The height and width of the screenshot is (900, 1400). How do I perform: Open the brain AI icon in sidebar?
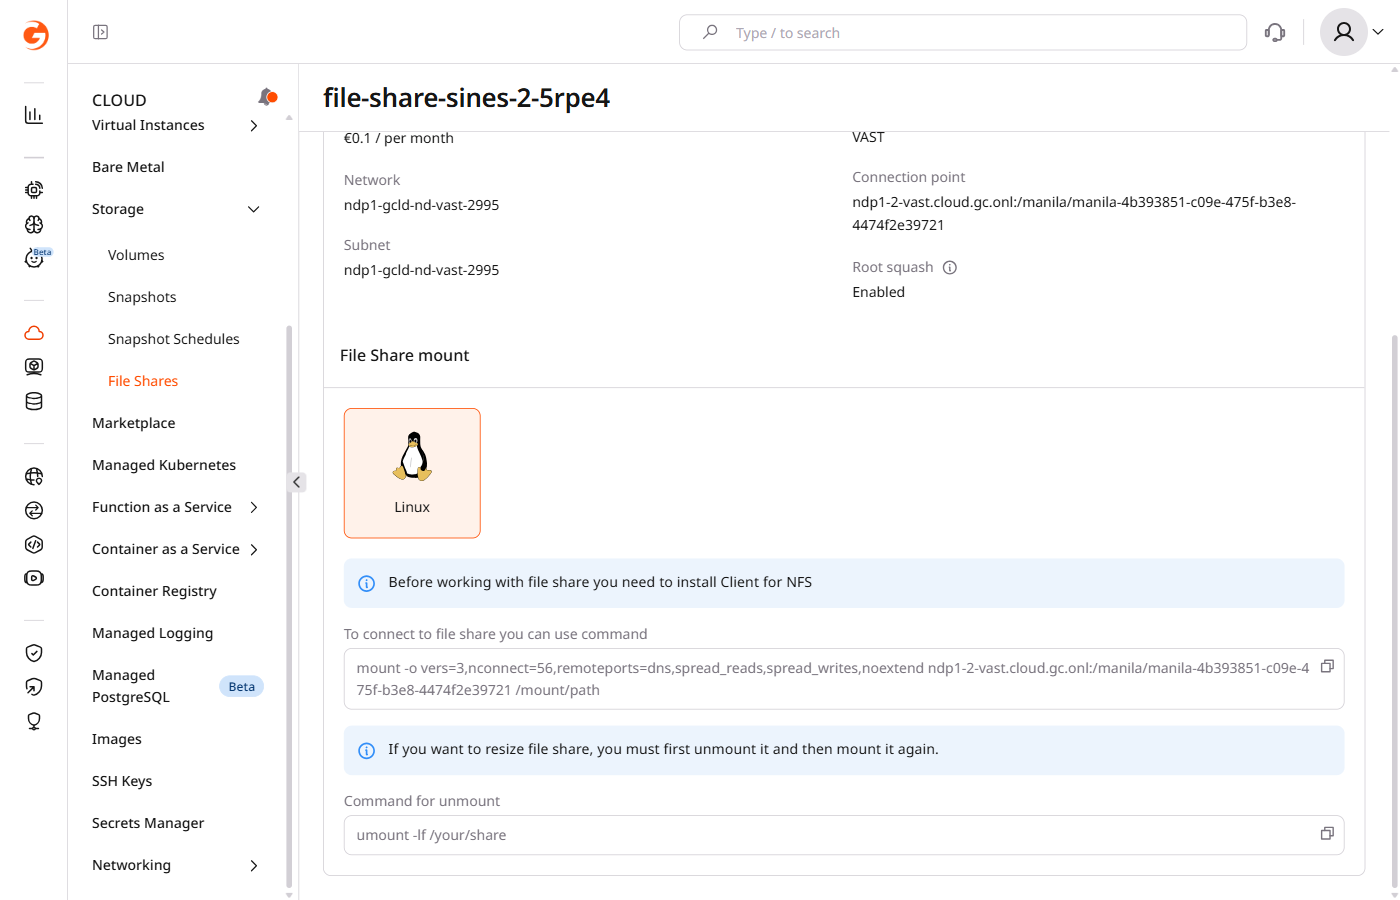pos(34,224)
